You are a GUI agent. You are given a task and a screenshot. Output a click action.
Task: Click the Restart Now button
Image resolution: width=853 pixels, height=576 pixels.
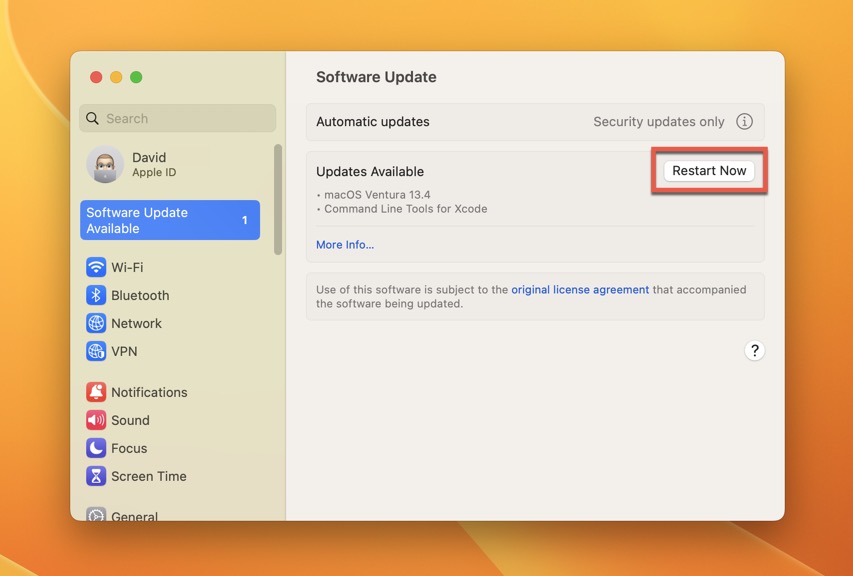[709, 170]
